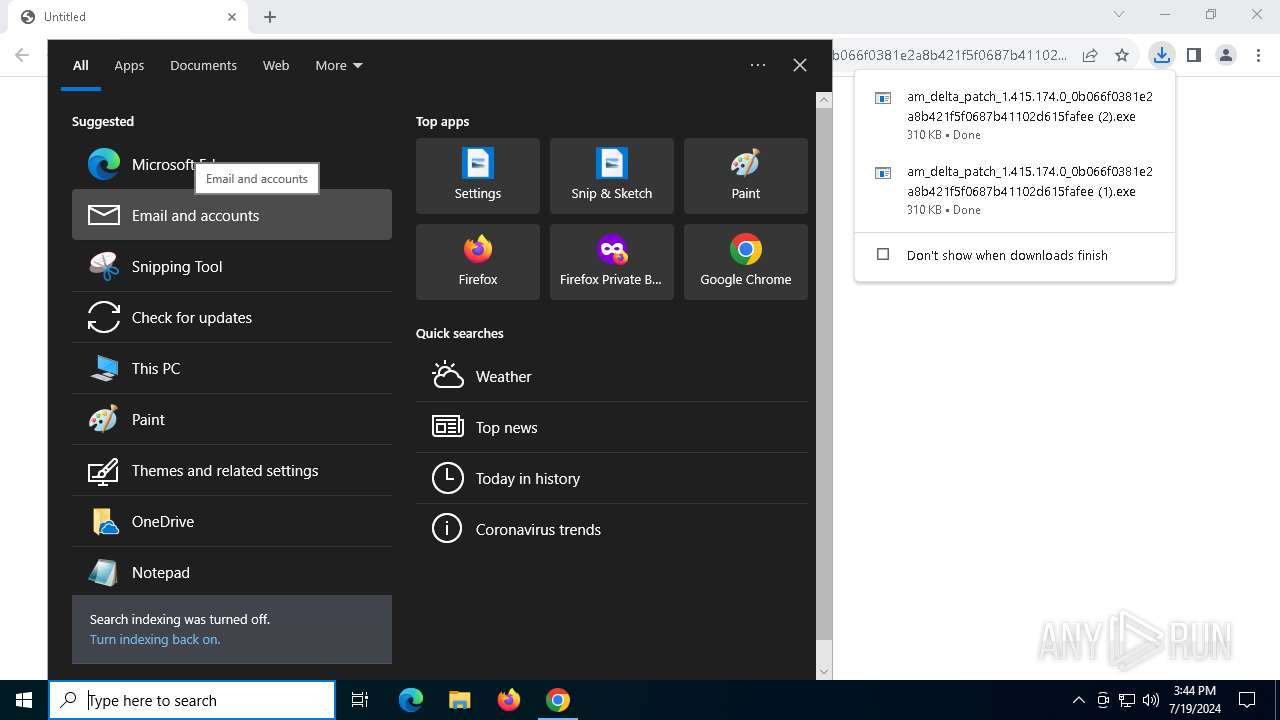Open This PC from suggestions

pos(232,368)
